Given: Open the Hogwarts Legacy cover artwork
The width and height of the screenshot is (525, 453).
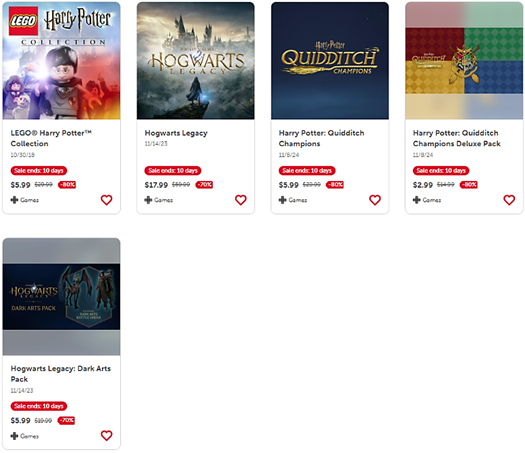Looking at the screenshot, I should [x=196, y=61].
